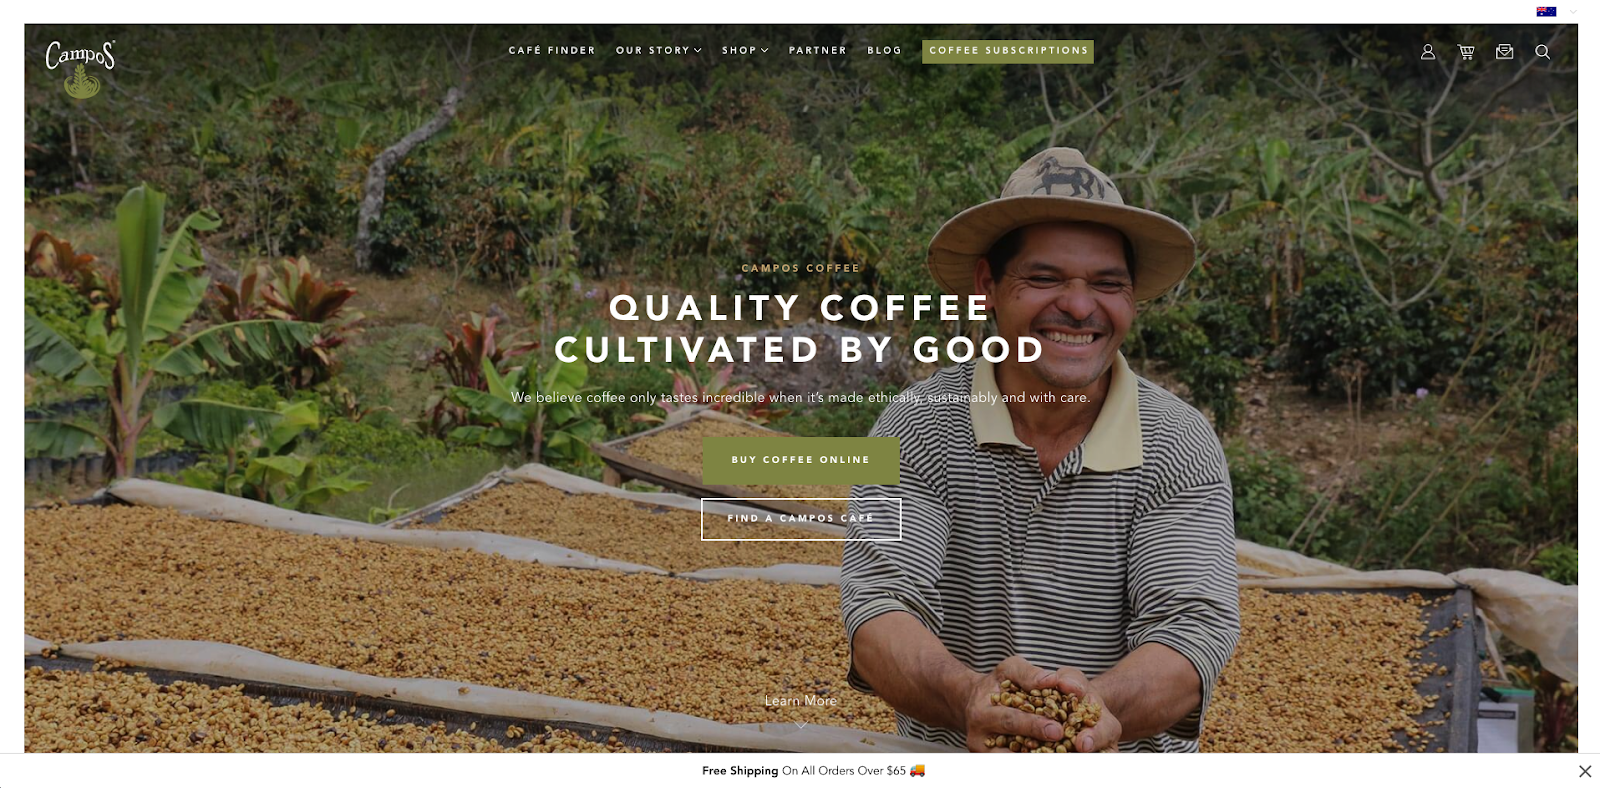
Task: Open the region selector arrow beside flag
Action: tap(1573, 12)
